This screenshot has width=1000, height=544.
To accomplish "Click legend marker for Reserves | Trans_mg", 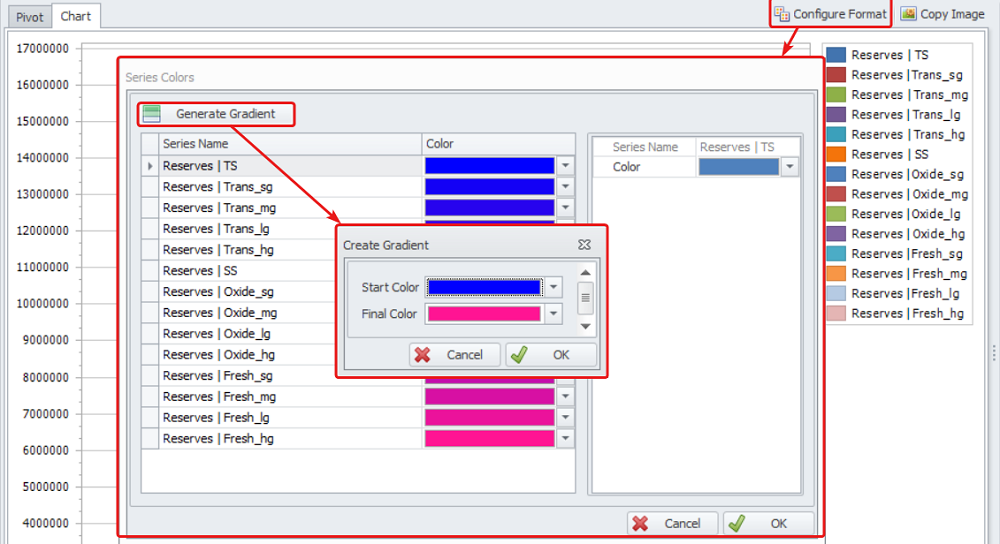I will coord(836,94).
